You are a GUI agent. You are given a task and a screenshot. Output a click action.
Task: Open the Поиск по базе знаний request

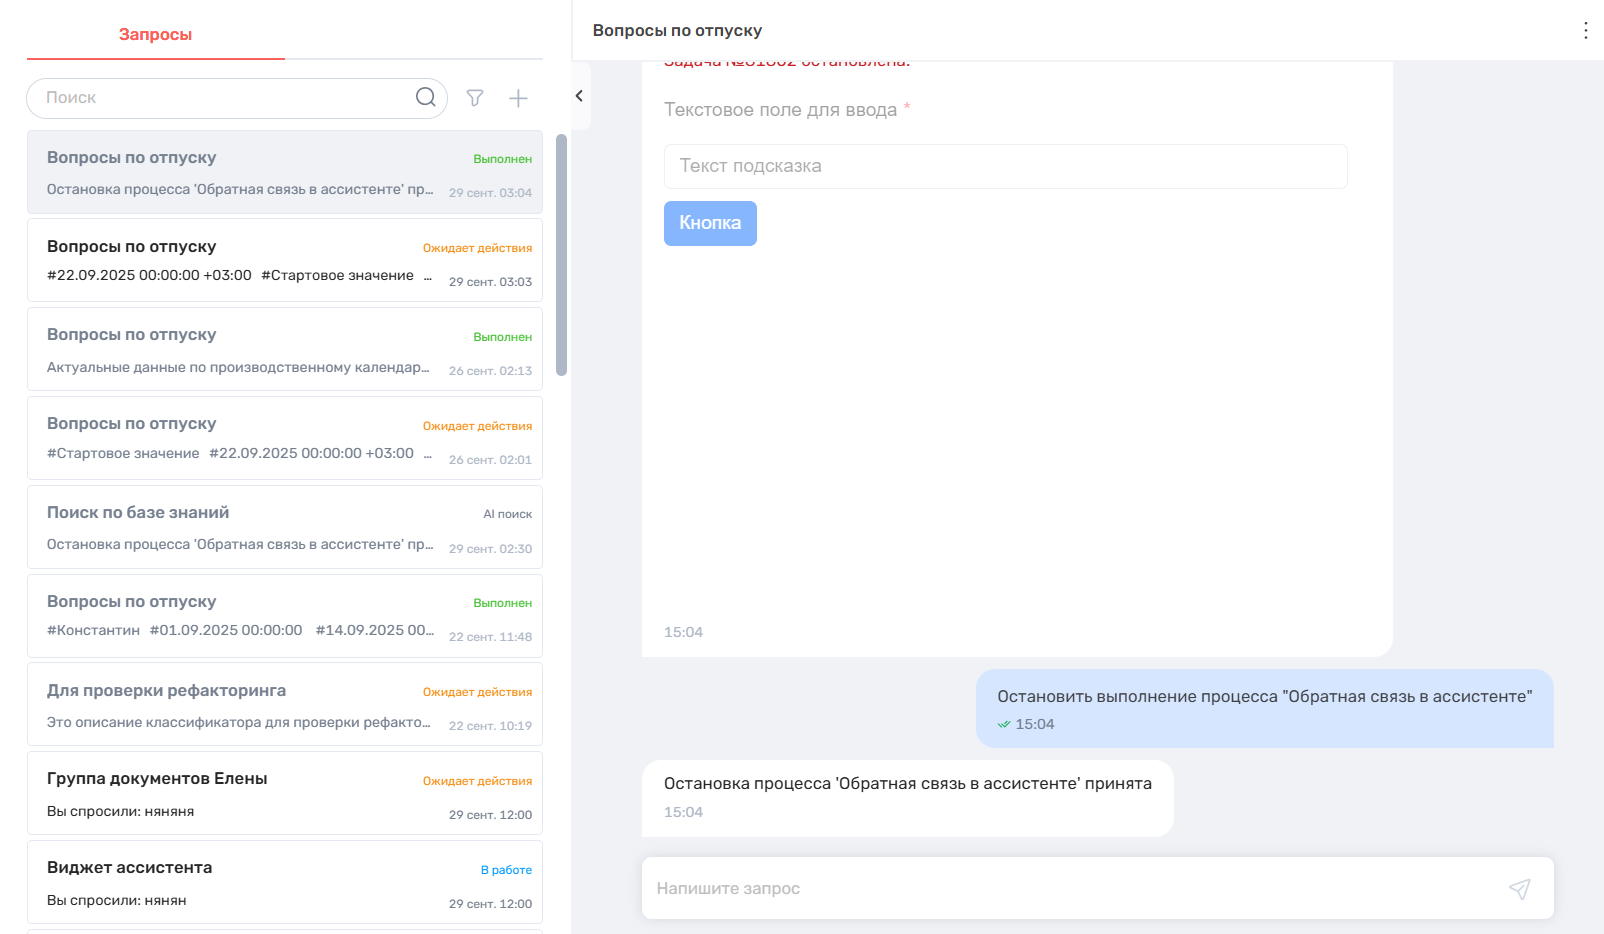click(285, 527)
